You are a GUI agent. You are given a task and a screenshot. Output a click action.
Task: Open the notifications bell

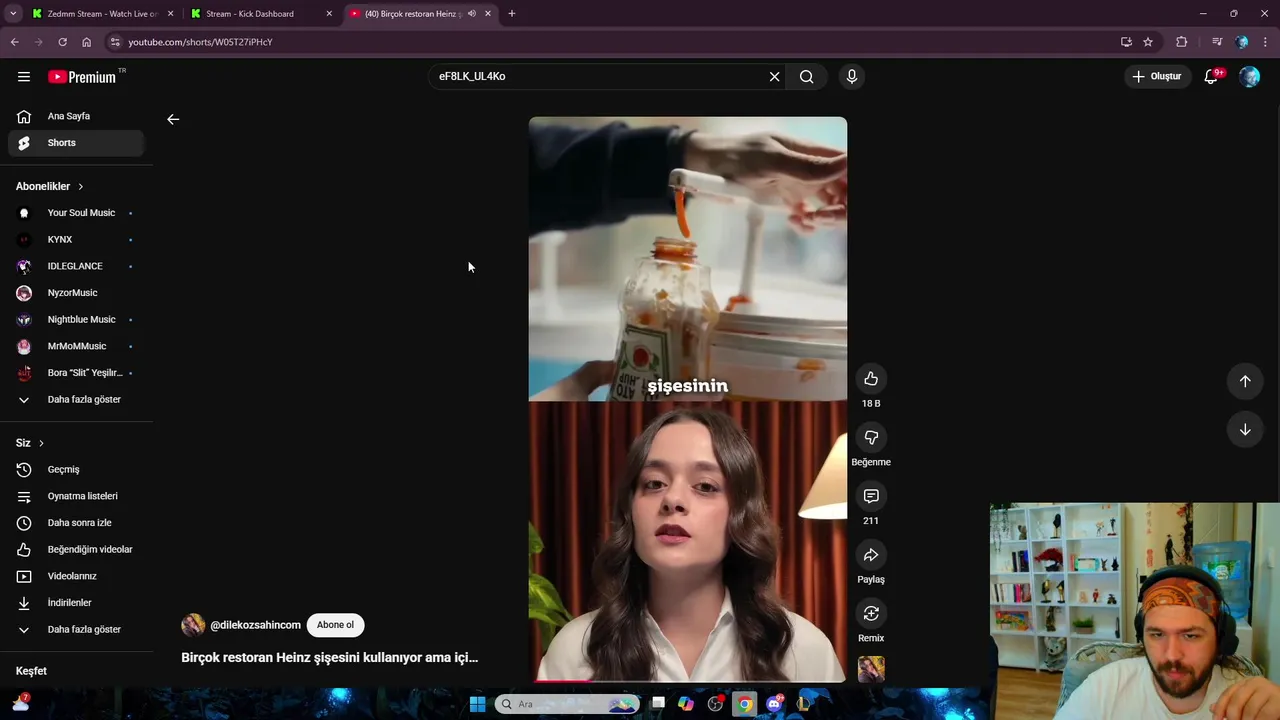click(1211, 76)
